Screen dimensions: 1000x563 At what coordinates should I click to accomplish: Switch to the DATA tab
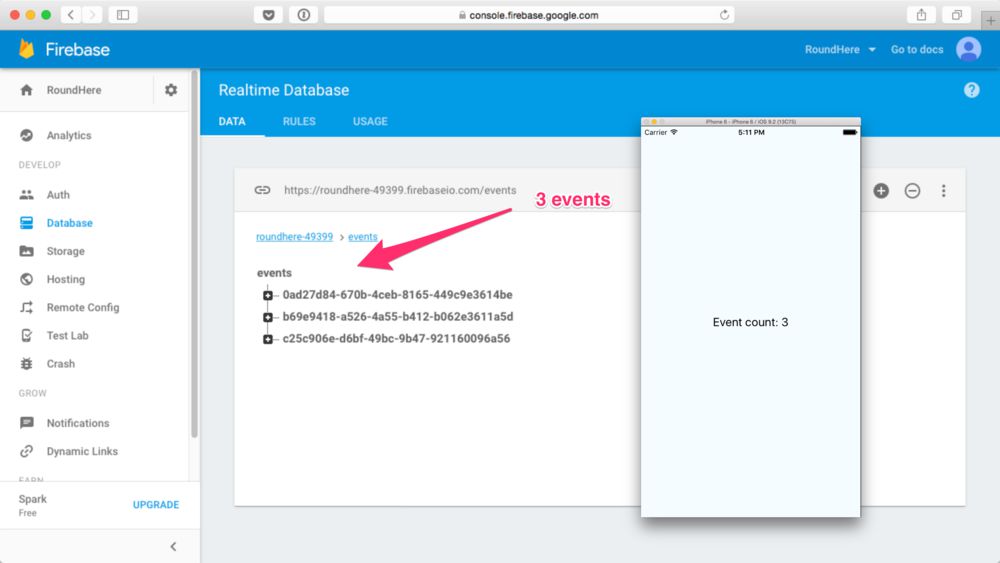pos(232,121)
